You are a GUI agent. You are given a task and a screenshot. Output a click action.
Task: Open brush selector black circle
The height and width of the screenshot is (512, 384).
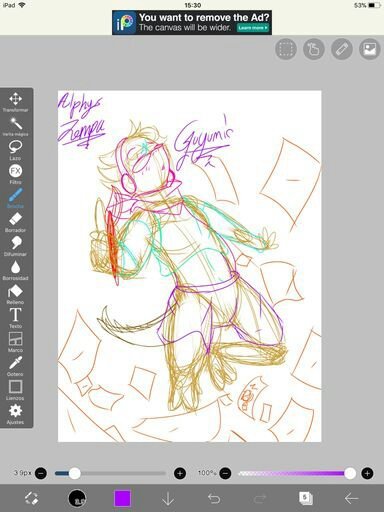point(77,498)
